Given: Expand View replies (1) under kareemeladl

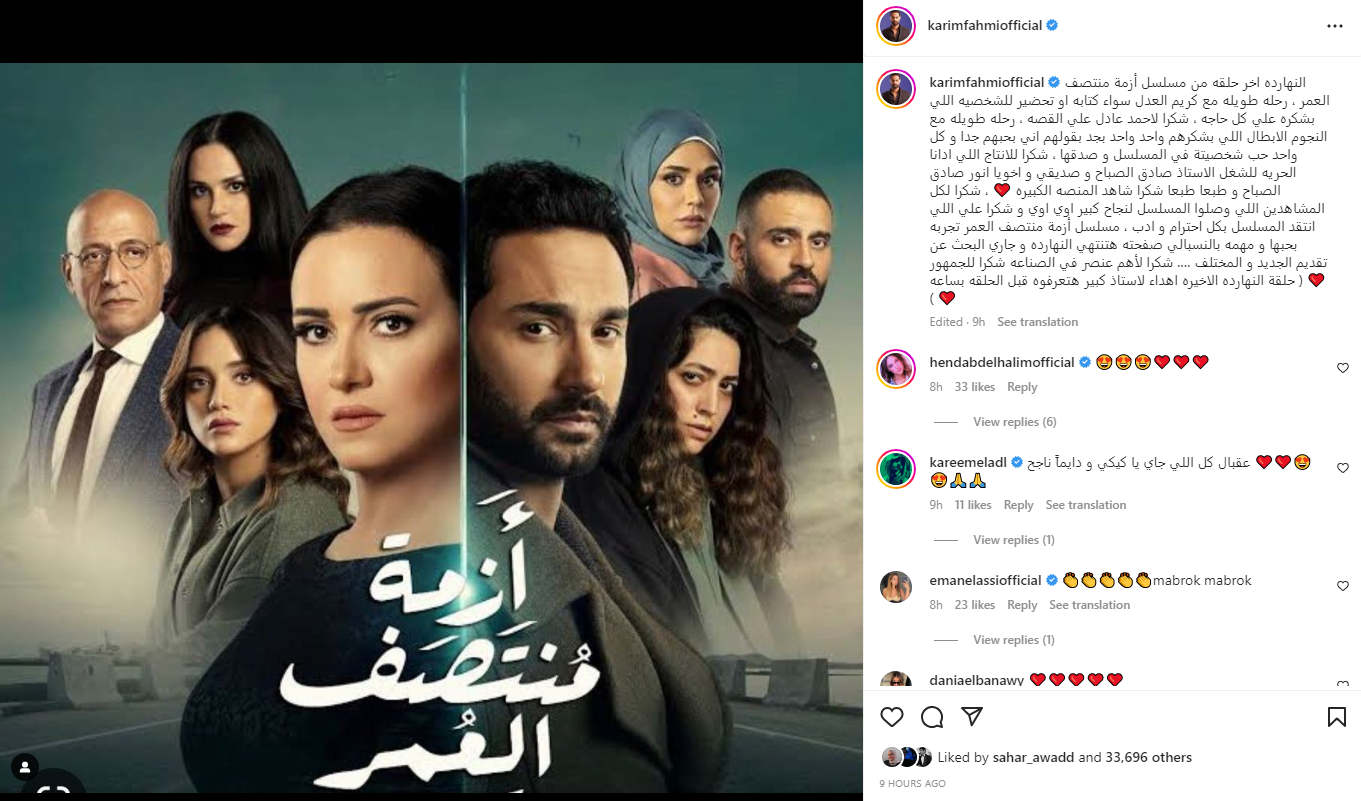Looking at the screenshot, I should click(x=1014, y=540).
